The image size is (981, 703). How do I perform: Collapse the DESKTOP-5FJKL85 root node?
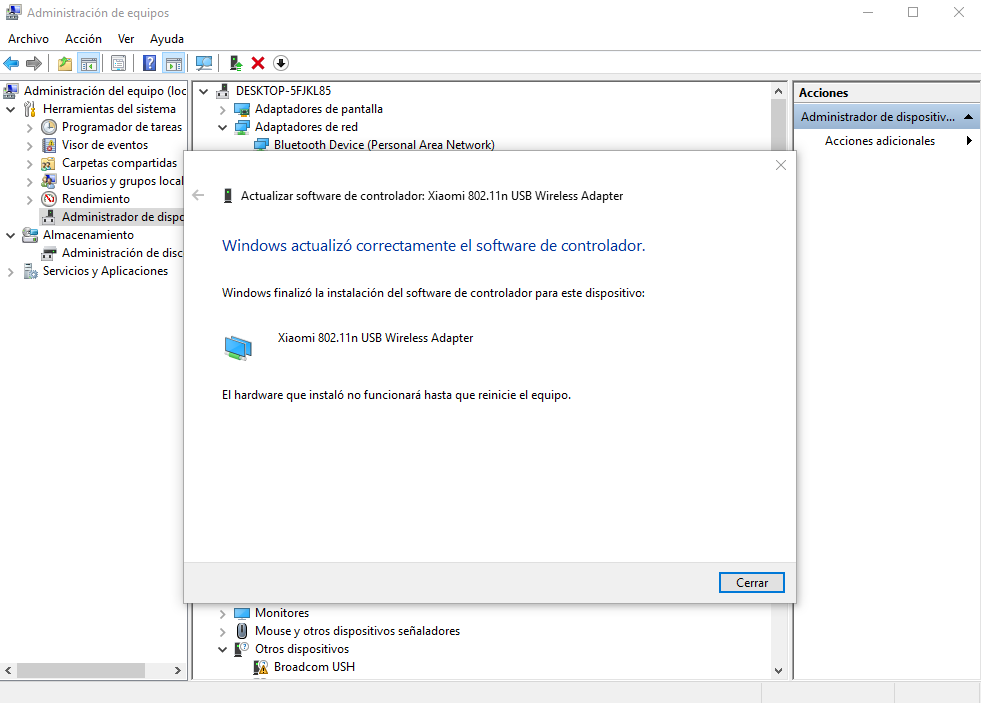pyautogui.click(x=203, y=91)
